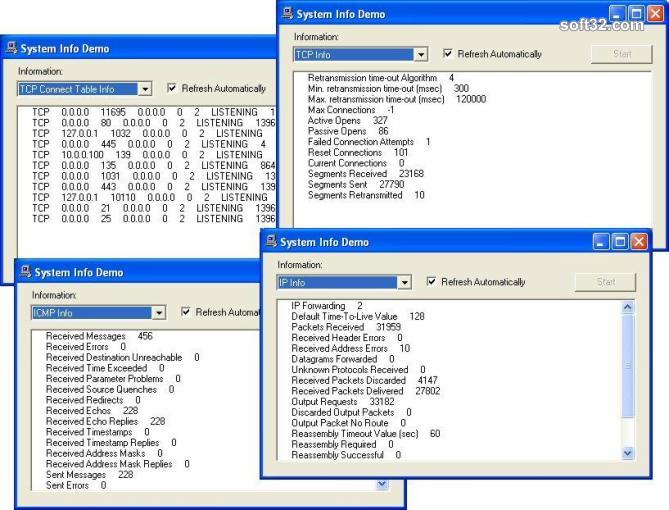Close the TCP Info window
Viewport: 669px width, 510px height.
pyautogui.click(x=655, y=14)
